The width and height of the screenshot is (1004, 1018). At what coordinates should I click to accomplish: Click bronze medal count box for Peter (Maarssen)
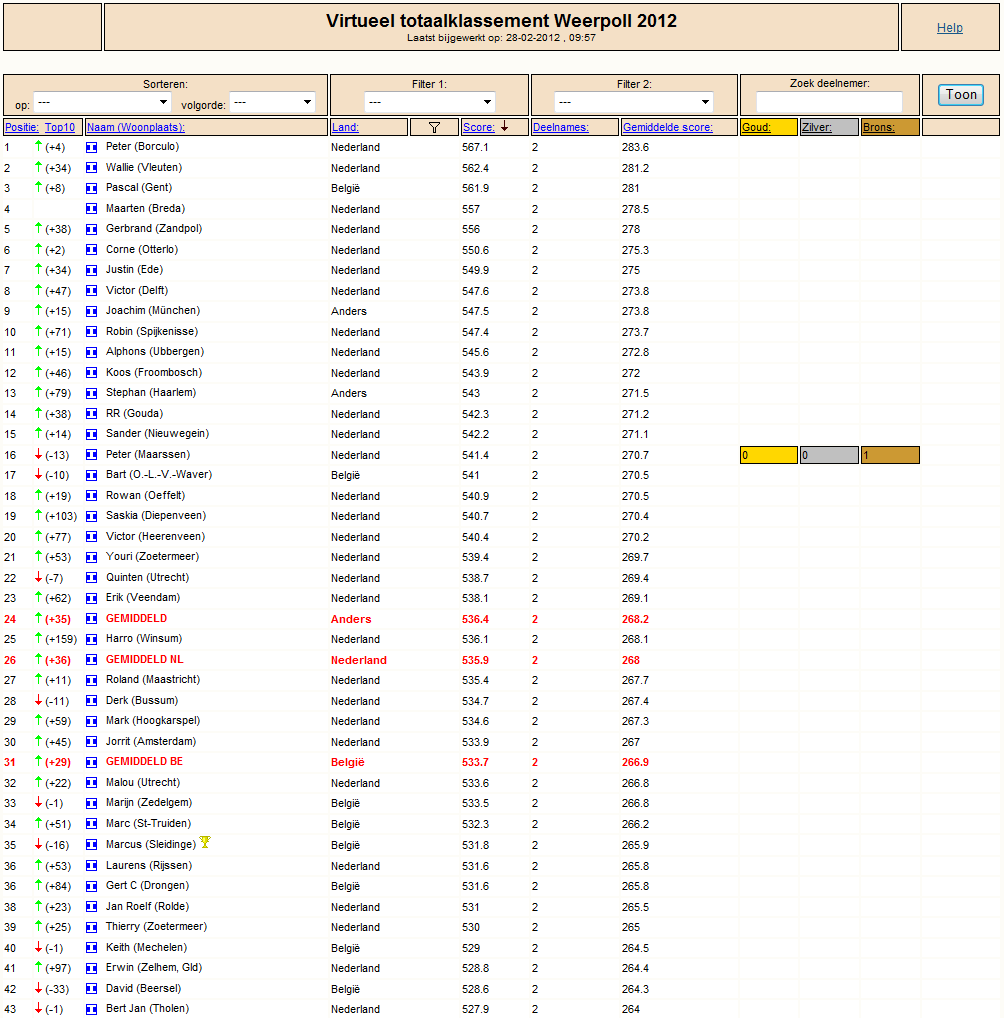(x=890, y=455)
